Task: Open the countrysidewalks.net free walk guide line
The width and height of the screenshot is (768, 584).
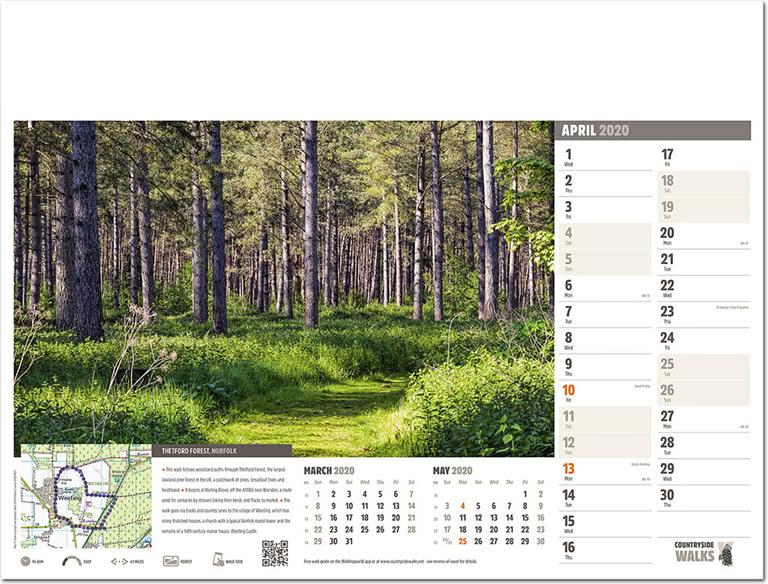Action: click(390, 561)
